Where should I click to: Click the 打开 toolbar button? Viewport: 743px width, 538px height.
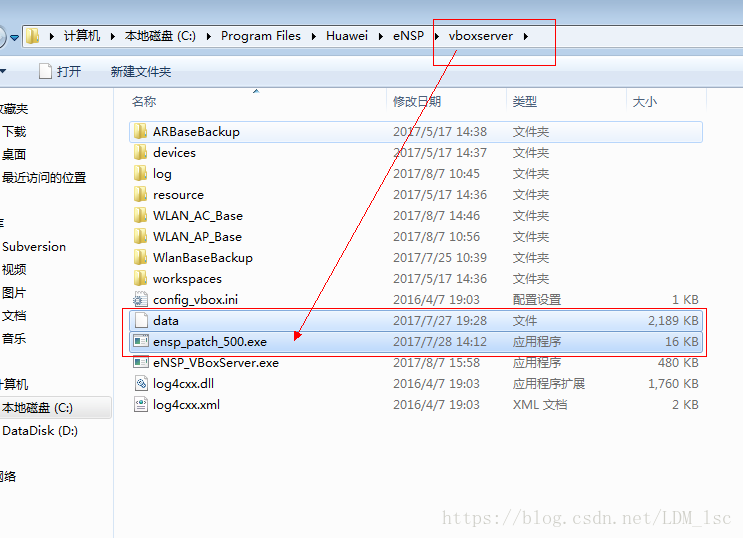click(60, 72)
